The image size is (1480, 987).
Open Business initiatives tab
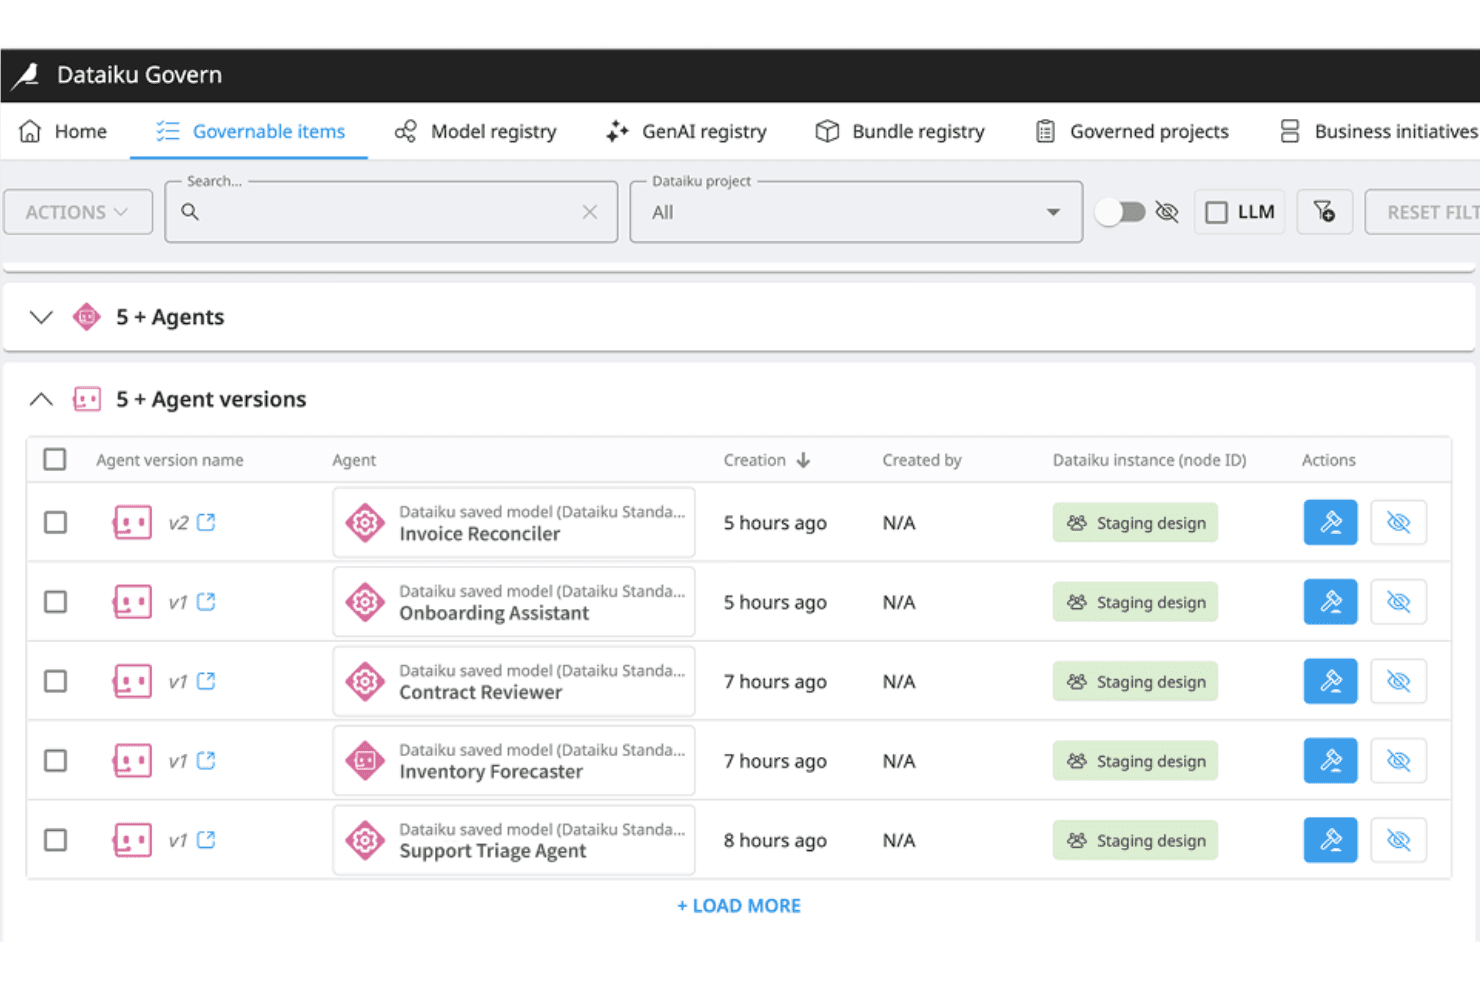click(x=1379, y=131)
